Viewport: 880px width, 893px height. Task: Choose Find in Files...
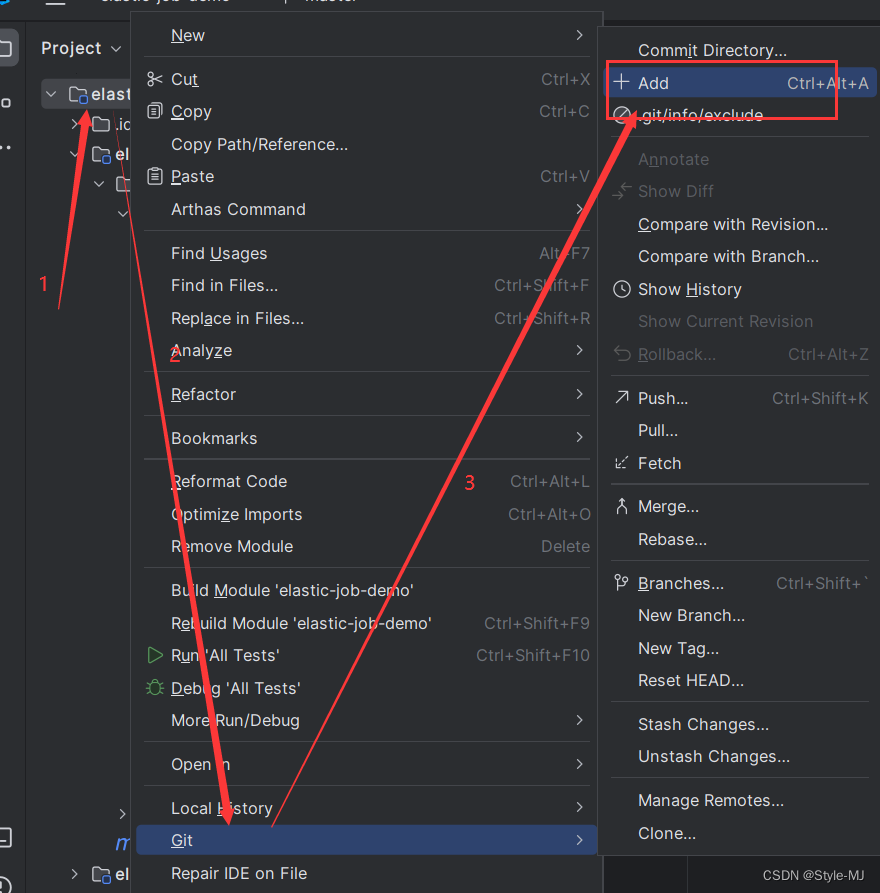367,285
